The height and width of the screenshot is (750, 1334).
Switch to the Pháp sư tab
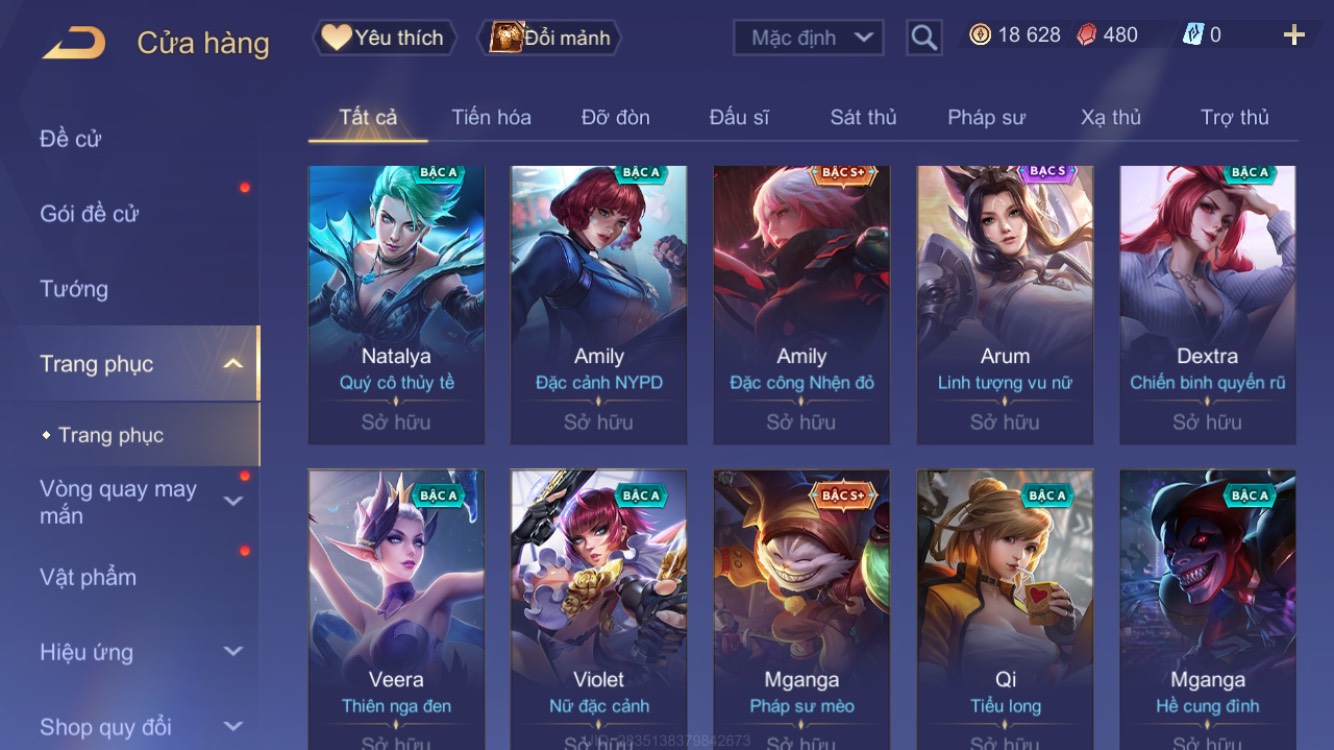tap(986, 117)
